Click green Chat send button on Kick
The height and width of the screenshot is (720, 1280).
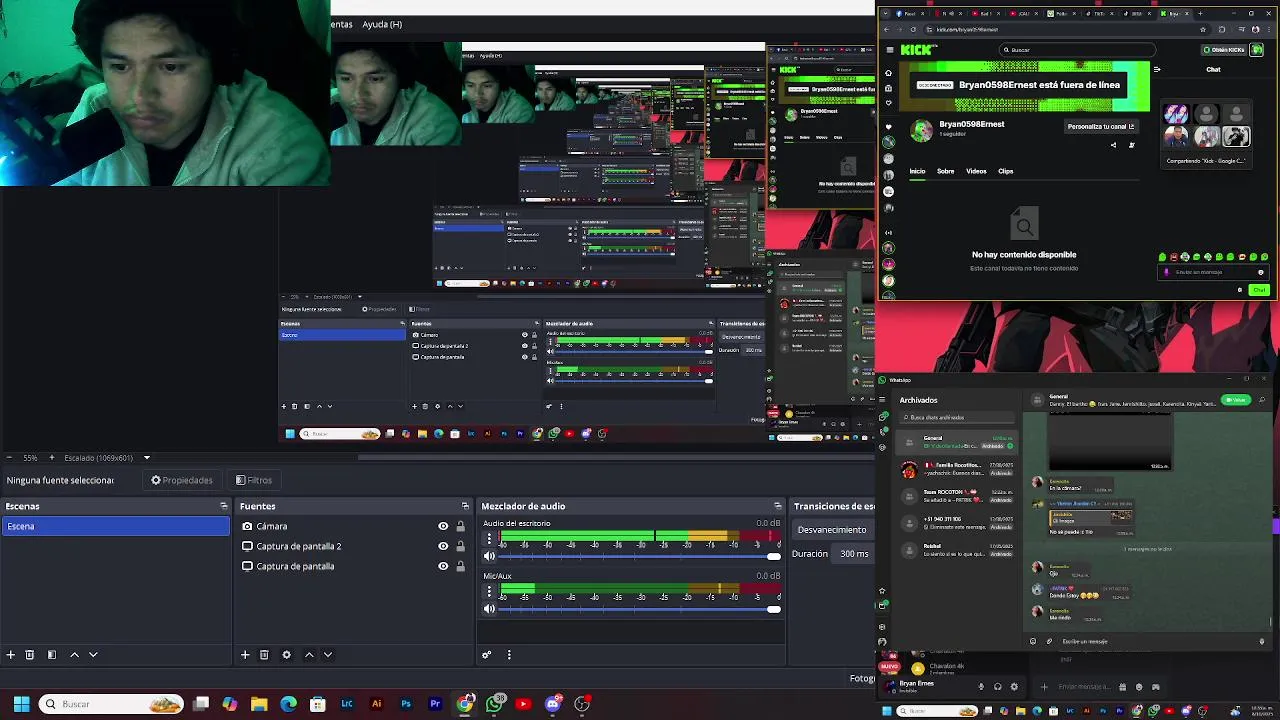(x=1259, y=290)
